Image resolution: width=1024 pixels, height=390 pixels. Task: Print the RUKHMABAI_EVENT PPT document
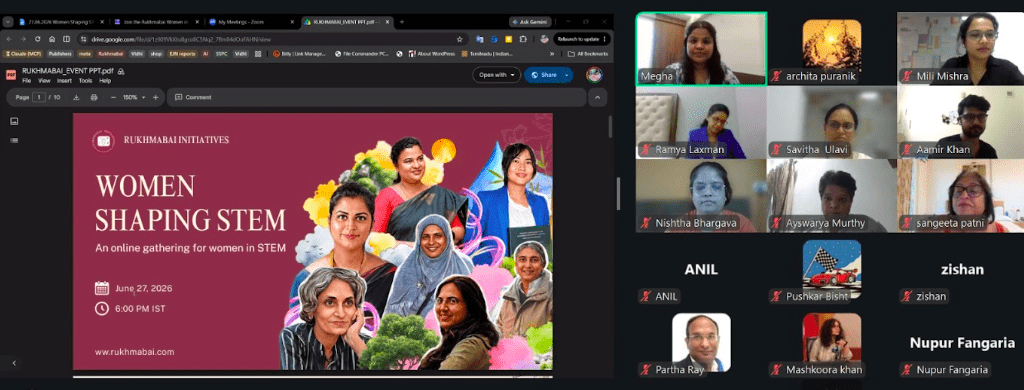94,97
